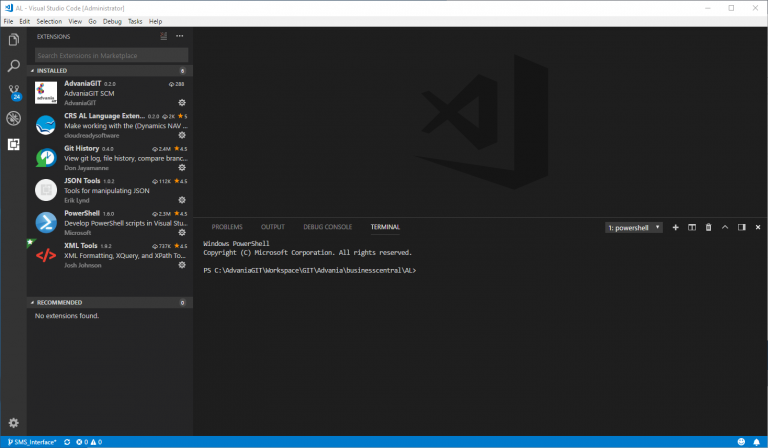
Task: Collapse the RECOMMENDED extensions section
Action: pyautogui.click(x=62, y=302)
